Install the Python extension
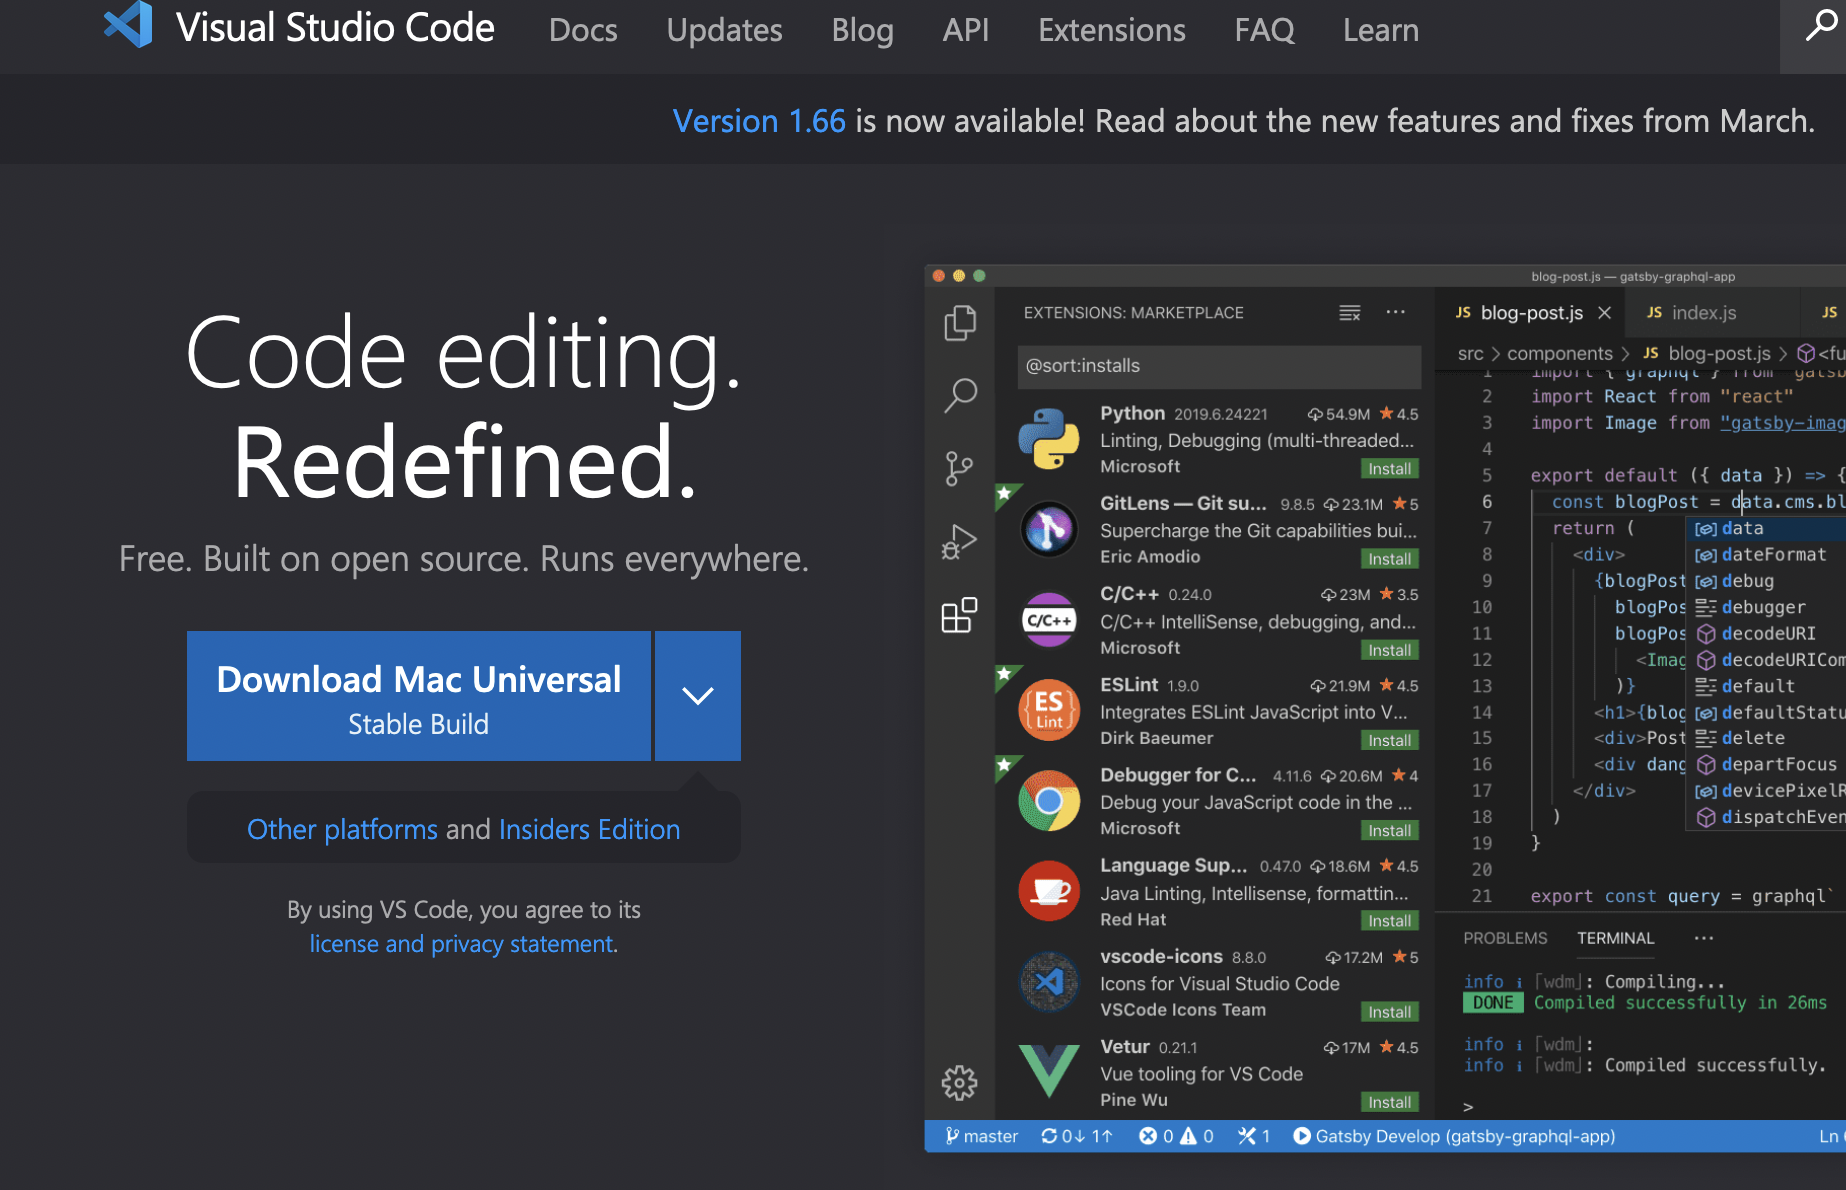The width and height of the screenshot is (1846, 1190). pos(1390,469)
